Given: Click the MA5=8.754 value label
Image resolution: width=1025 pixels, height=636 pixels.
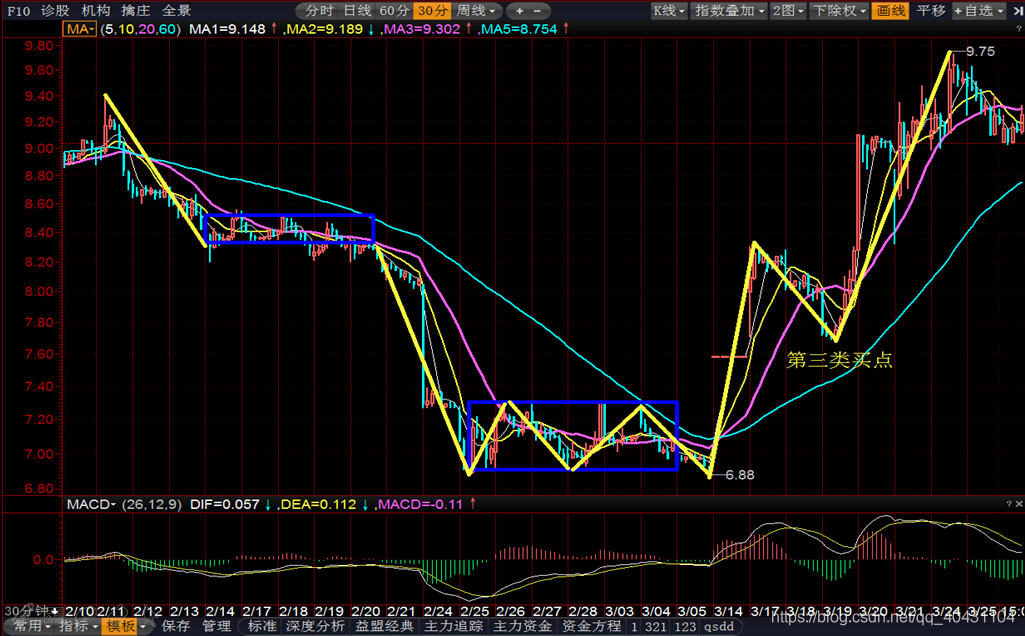Looking at the screenshot, I should [519, 29].
